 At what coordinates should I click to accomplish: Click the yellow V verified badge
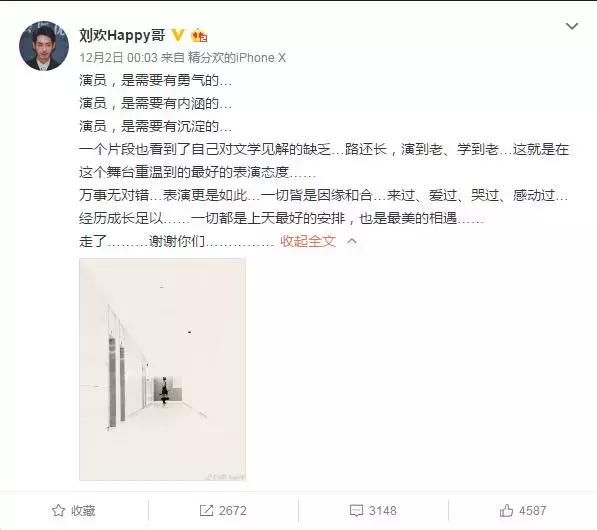(x=177, y=35)
